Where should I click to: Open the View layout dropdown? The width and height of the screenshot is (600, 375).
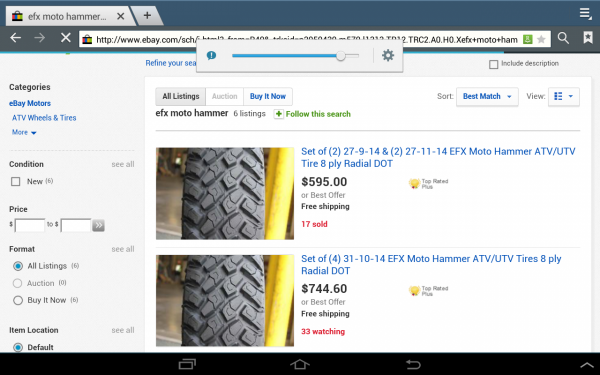564,96
